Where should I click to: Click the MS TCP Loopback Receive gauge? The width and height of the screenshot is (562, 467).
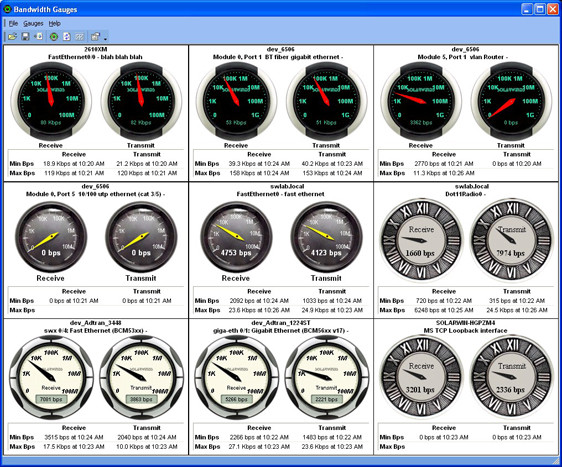(421, 377)
